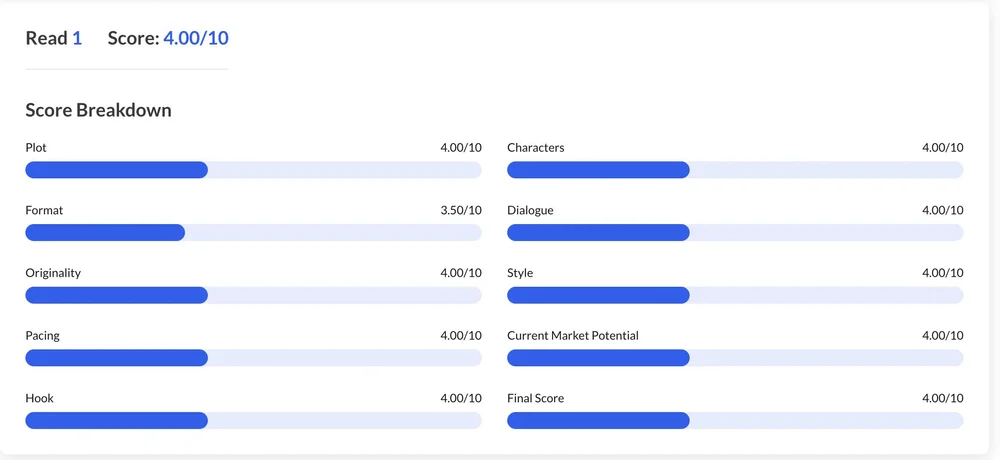Click the Originality score progress bar
Viewport: 1000px width, 460px height.
pyautogui.click(x=253, y=295)
